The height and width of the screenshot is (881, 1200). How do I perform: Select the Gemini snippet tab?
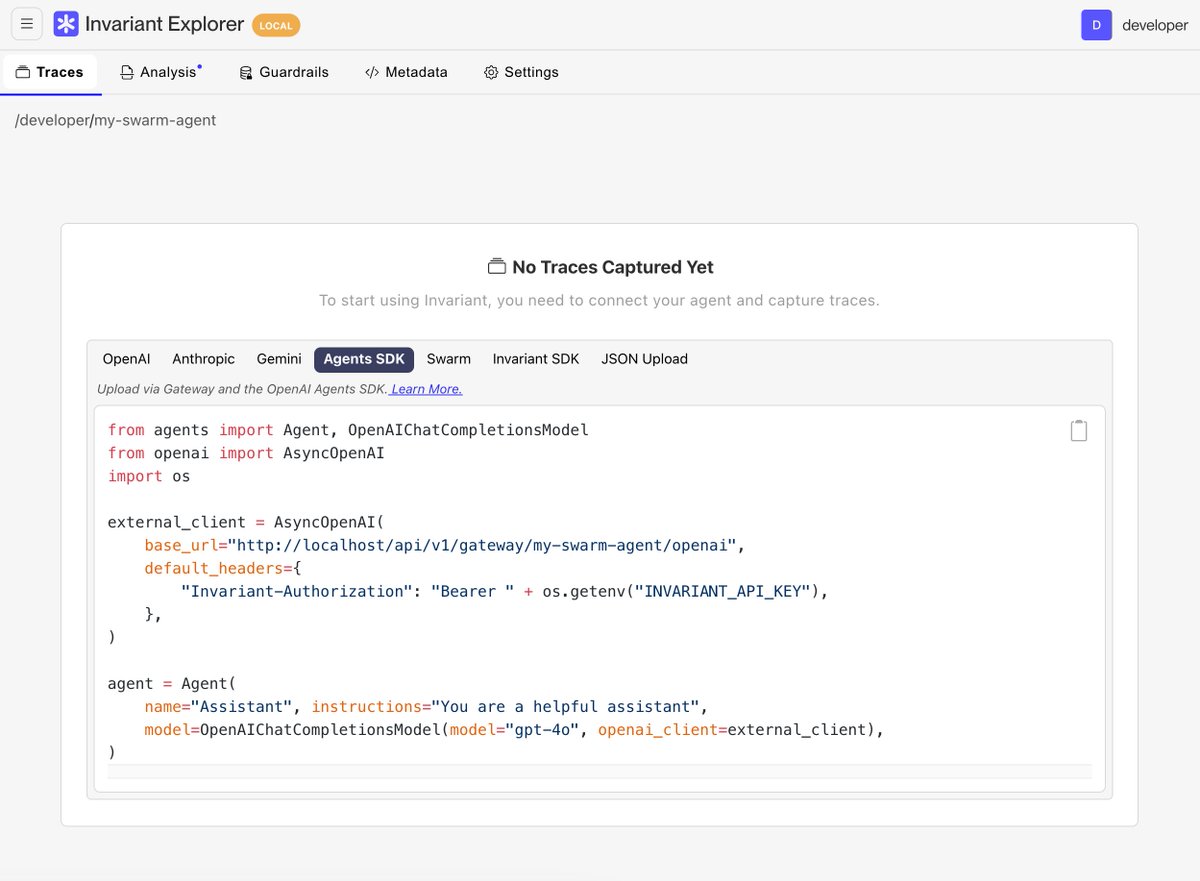click(279, 359)
